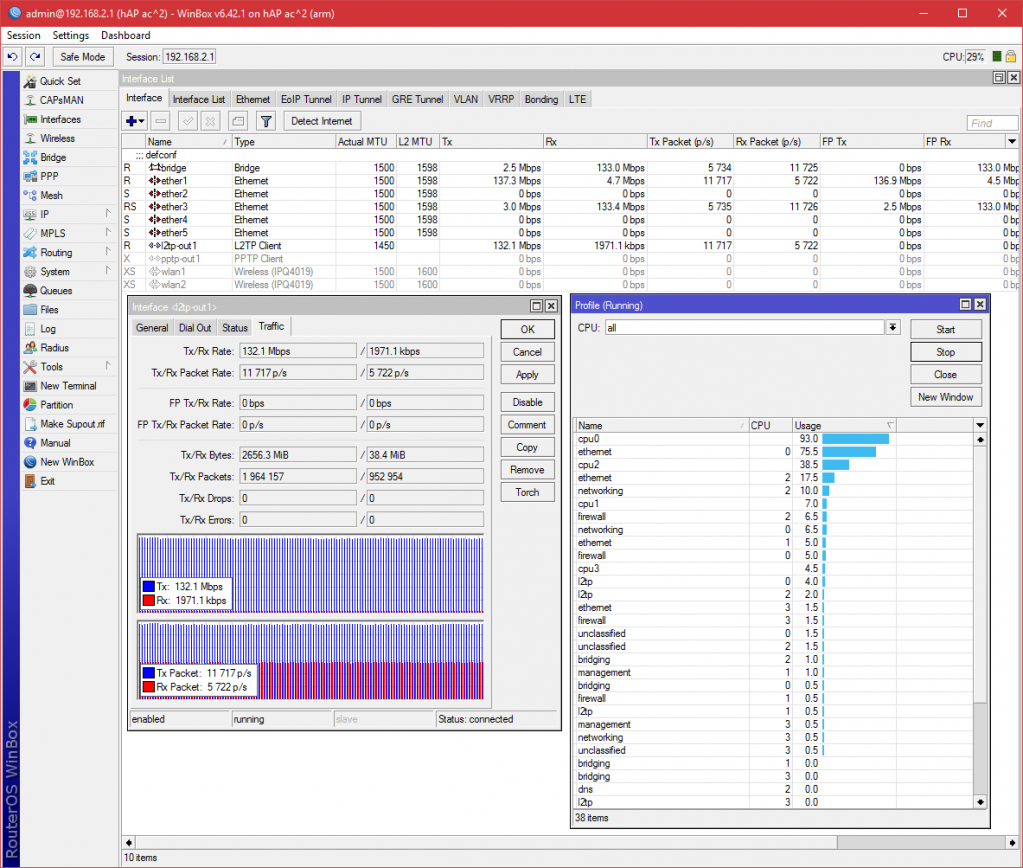
Task: Click the Detect Internet button
Action: pyautogui.click(x=321, y=120)
